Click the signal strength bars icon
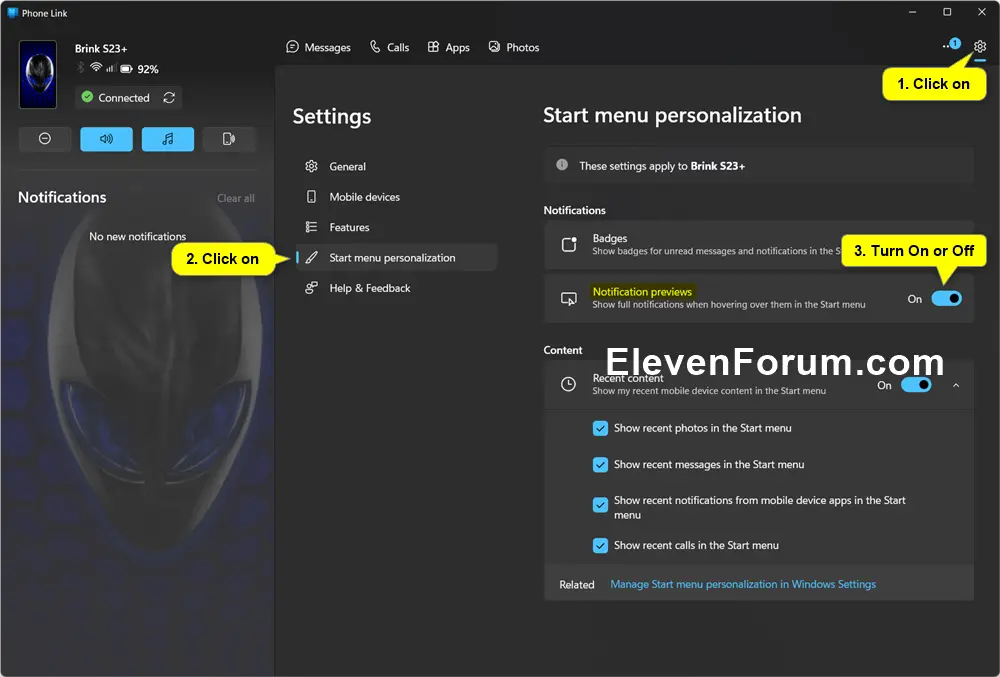This screenshot has width=1000, height=677. pos(110,68)
